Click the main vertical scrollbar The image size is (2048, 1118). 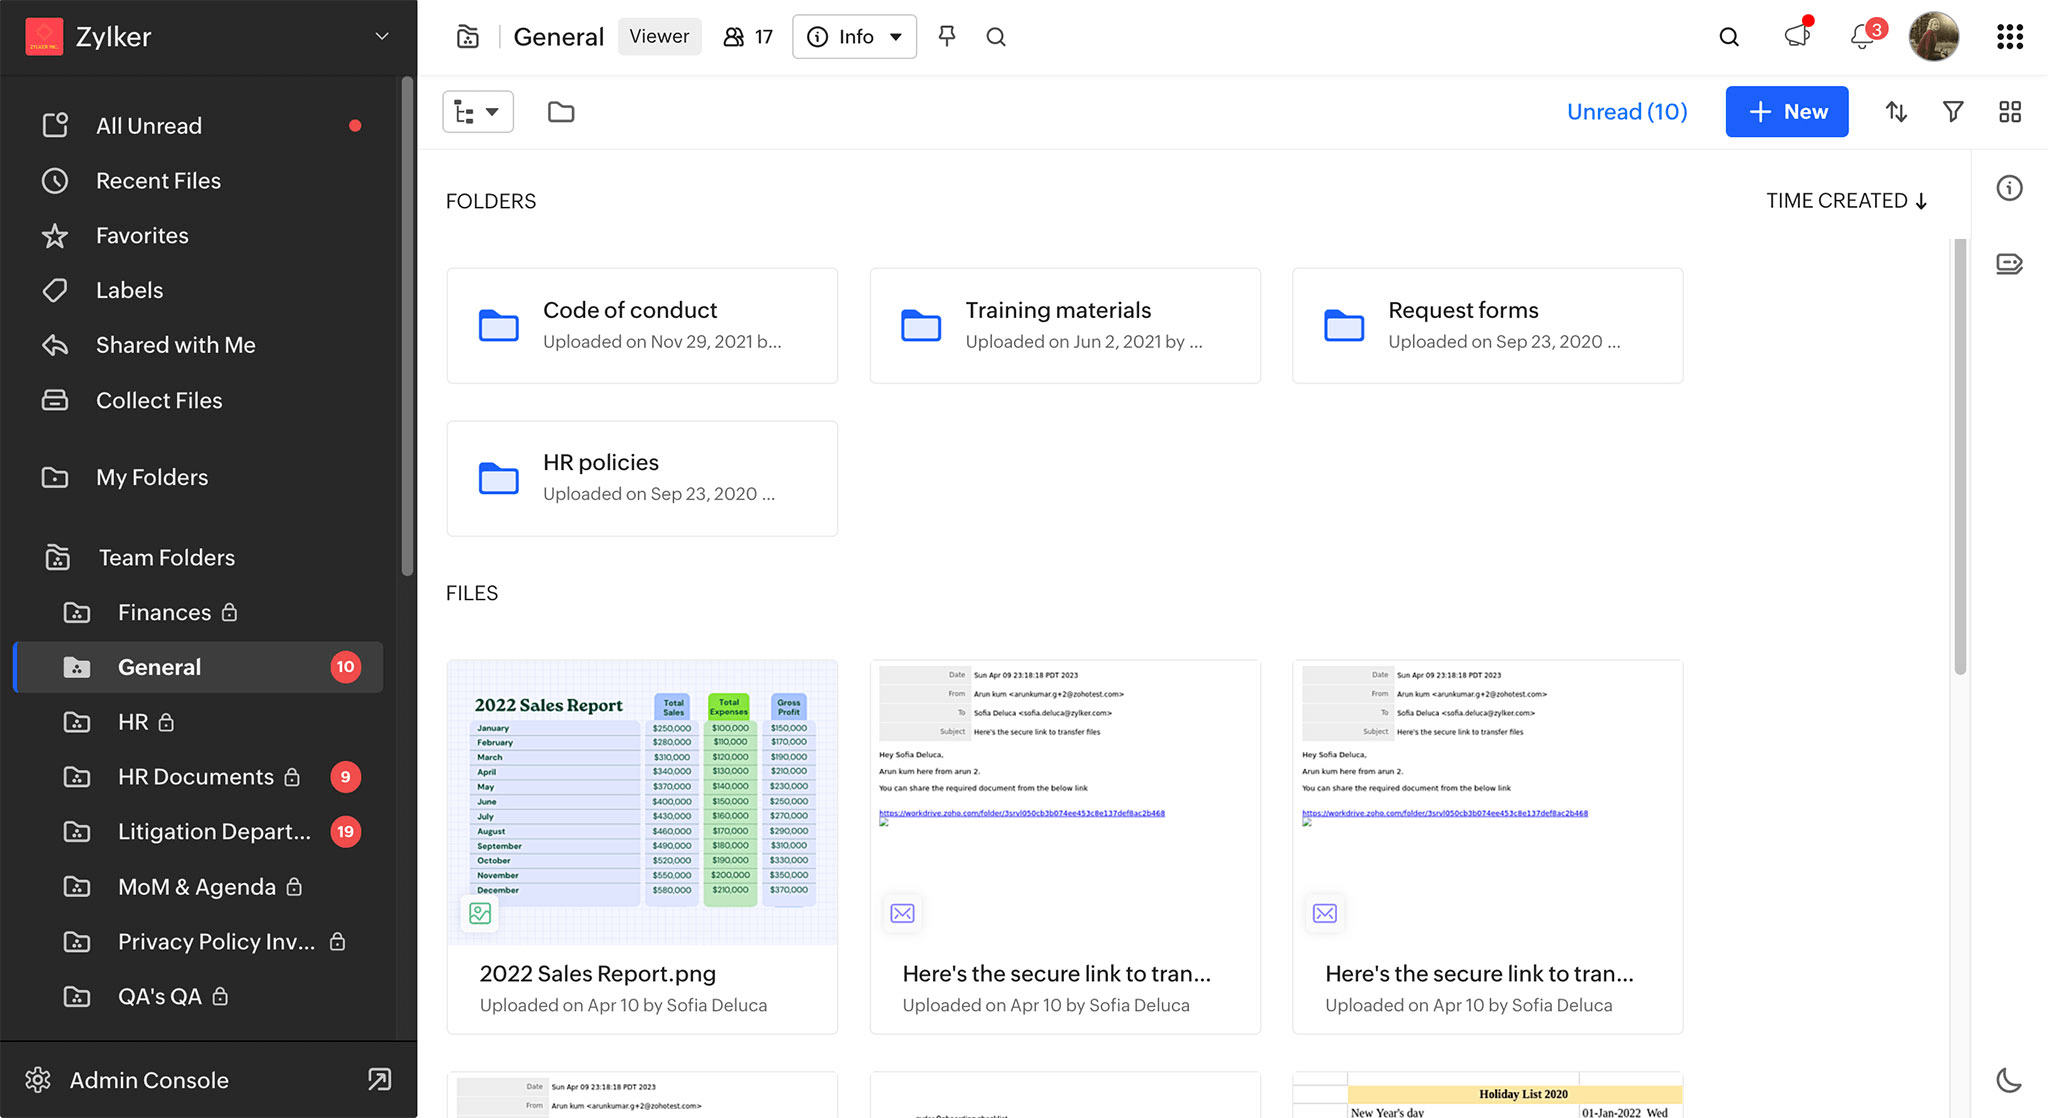tap(1959, 456)
